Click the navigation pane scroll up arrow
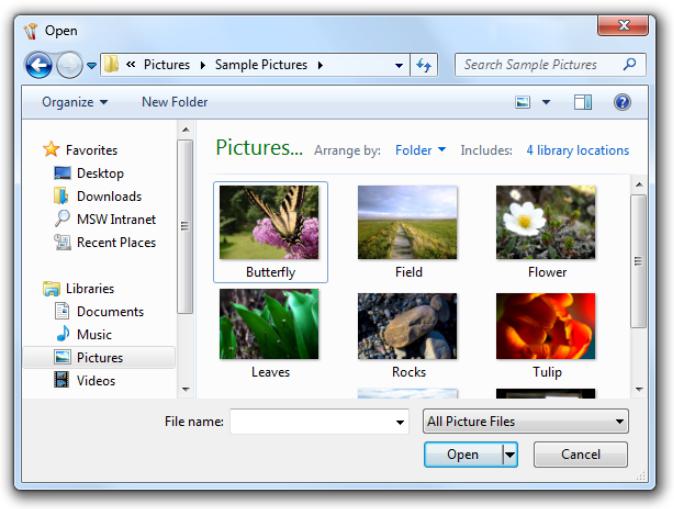This screenshot has width=674, height=509. [x=186, y=129]
